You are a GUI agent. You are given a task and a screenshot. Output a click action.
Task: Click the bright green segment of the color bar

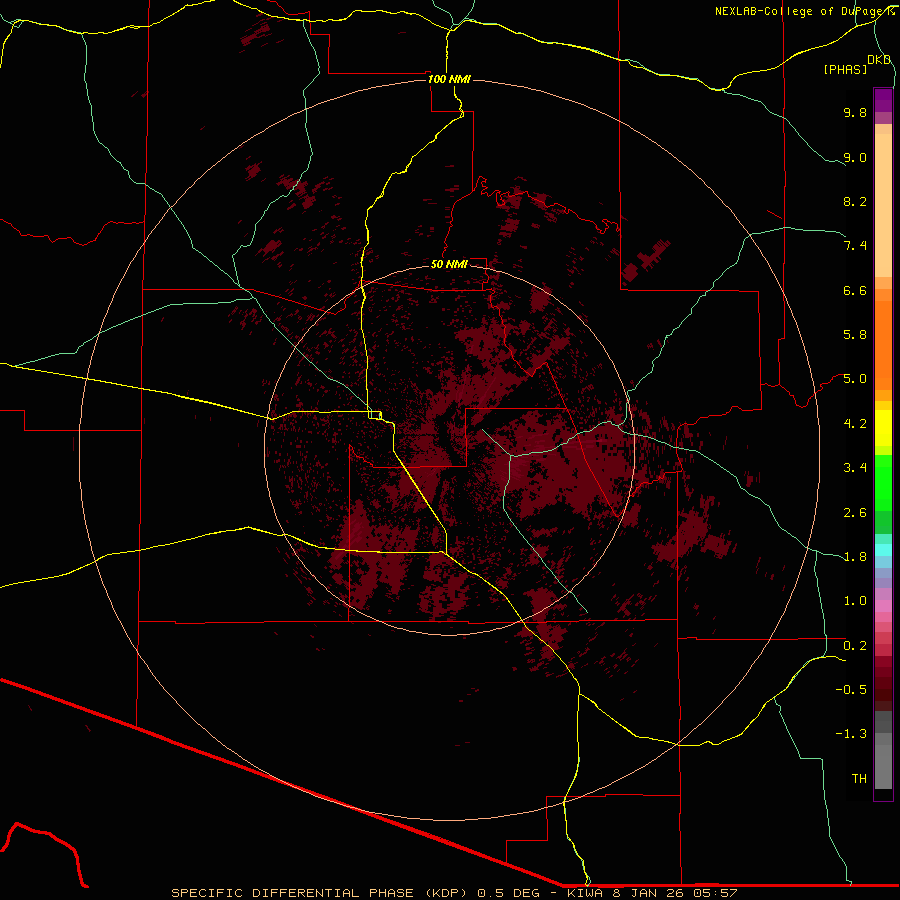(883, 483)
